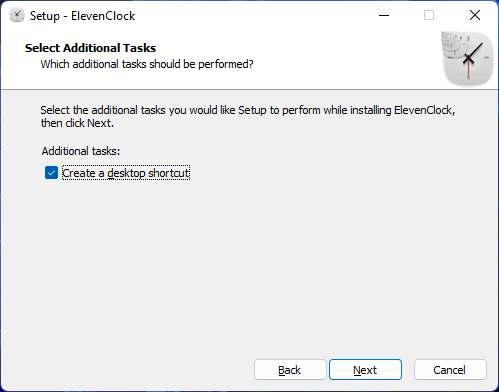Click the large ElevenClock clock logo
The height and width of the screenshot is (392, 499).
[x=467, y=57]
